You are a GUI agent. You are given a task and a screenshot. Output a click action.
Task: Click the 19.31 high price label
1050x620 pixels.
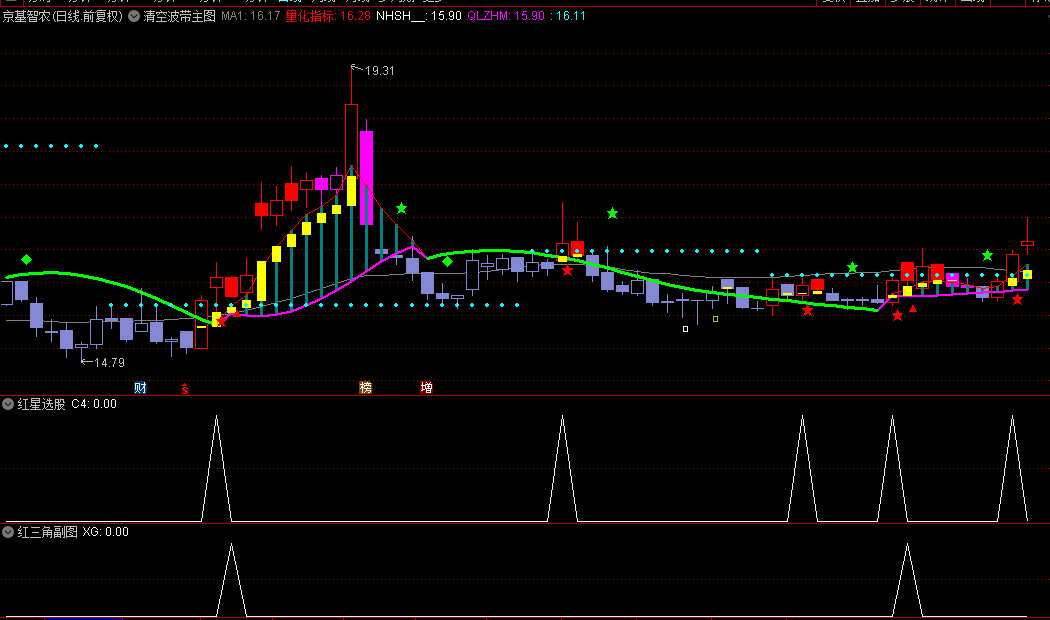pos(379,71)
